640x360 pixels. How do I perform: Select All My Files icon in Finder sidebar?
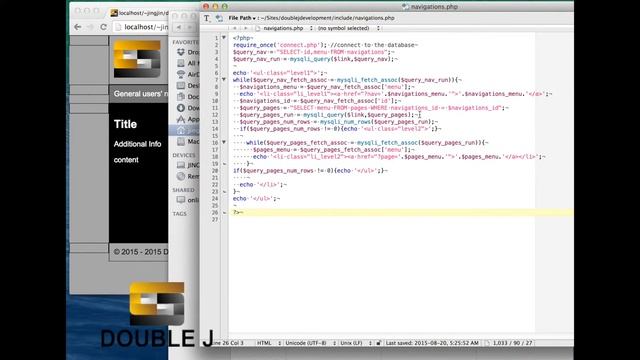181,63
